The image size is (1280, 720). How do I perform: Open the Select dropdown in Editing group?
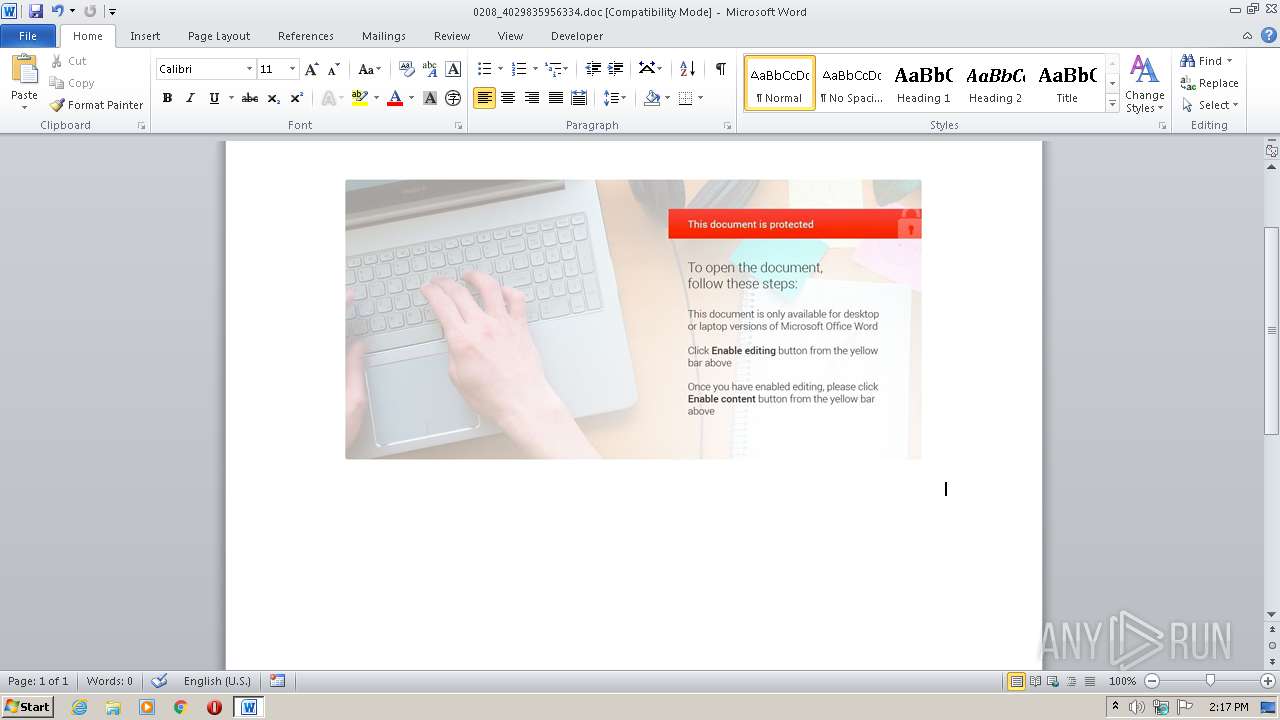coord(1209,105)
